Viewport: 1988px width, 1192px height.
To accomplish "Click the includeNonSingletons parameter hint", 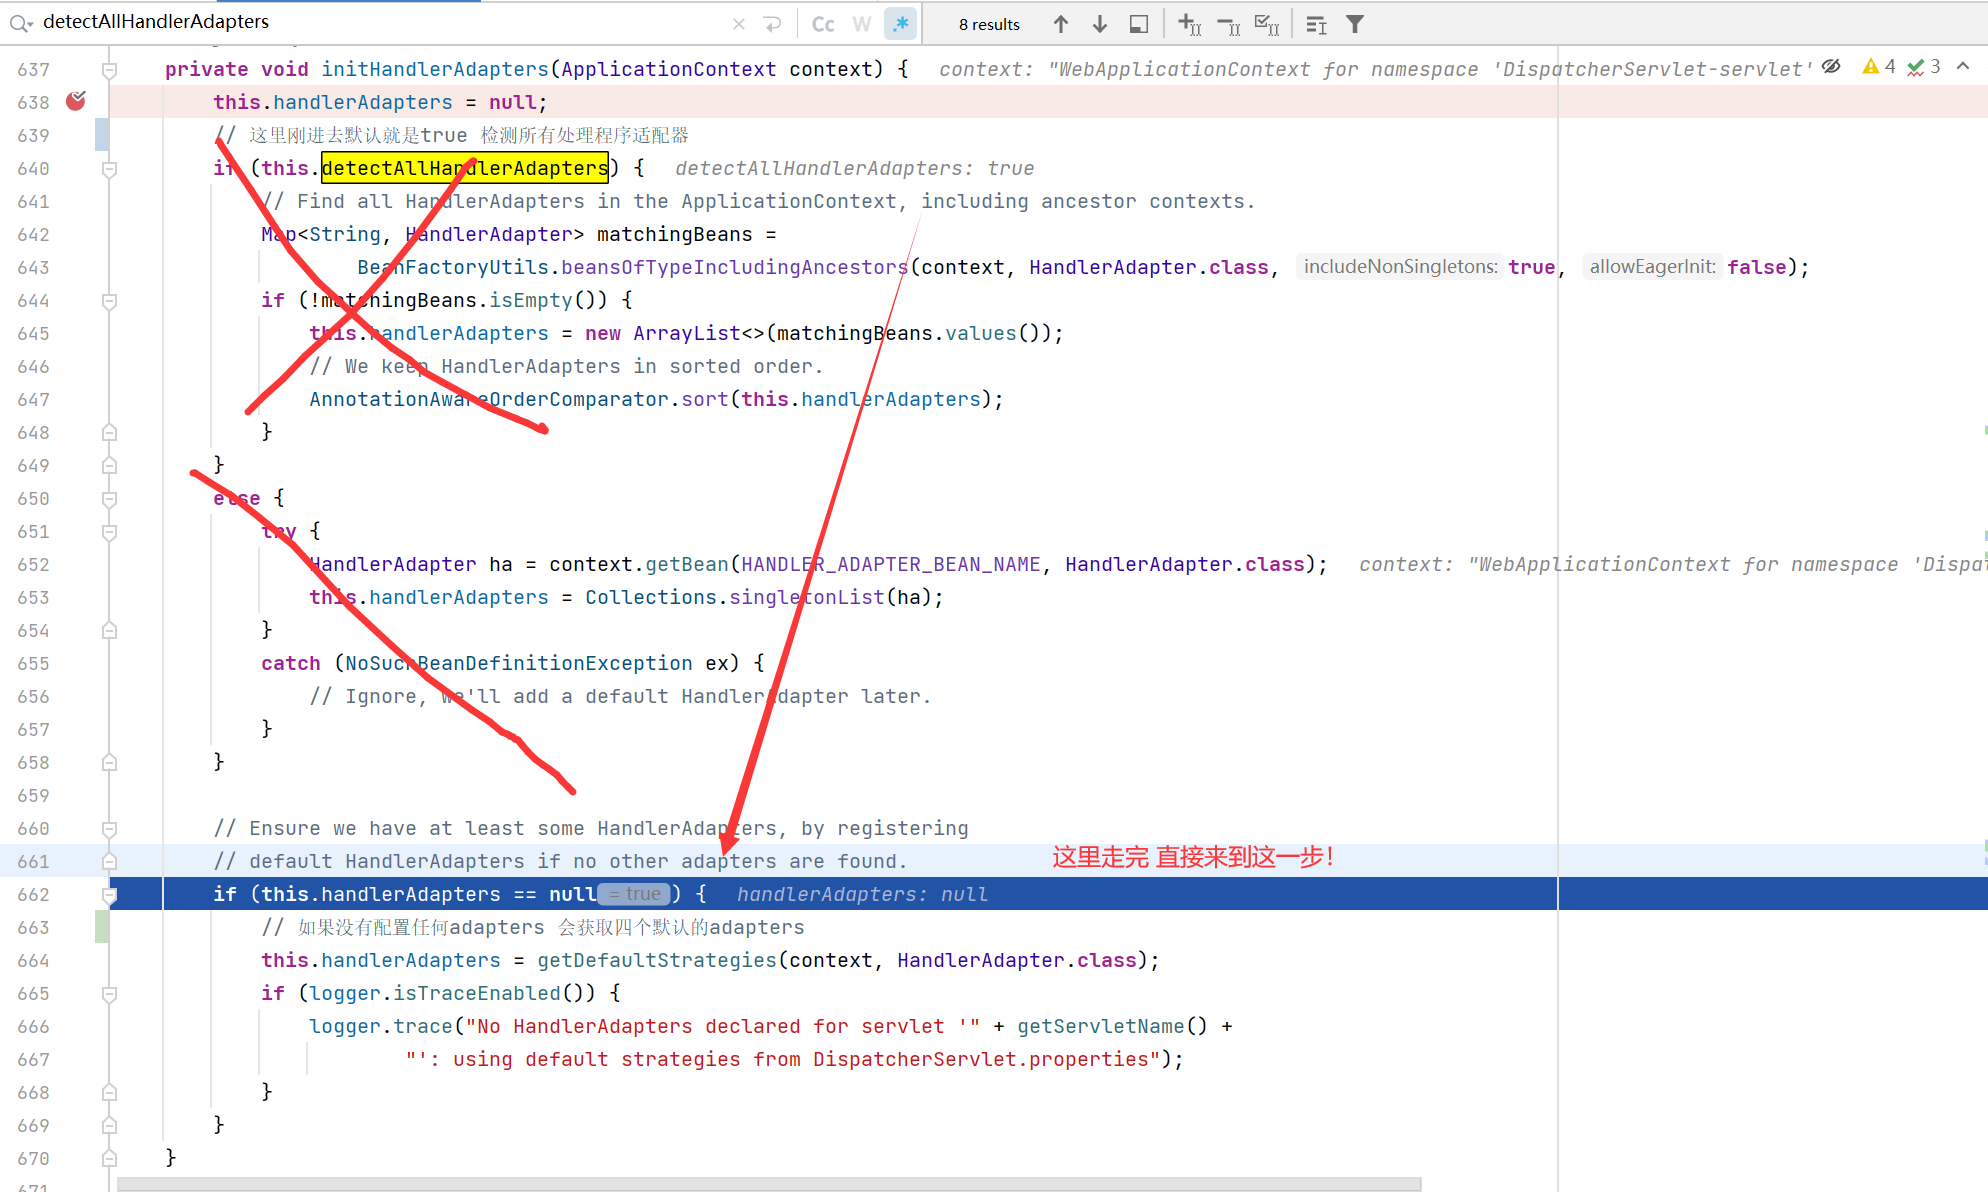I will (1400, 266).
